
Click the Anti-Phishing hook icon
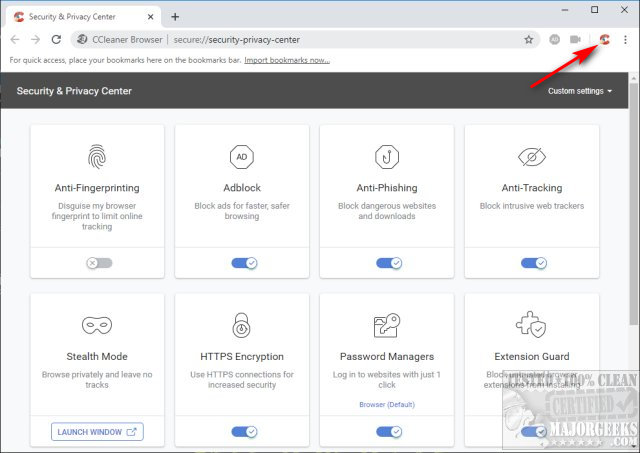point(387,157)
